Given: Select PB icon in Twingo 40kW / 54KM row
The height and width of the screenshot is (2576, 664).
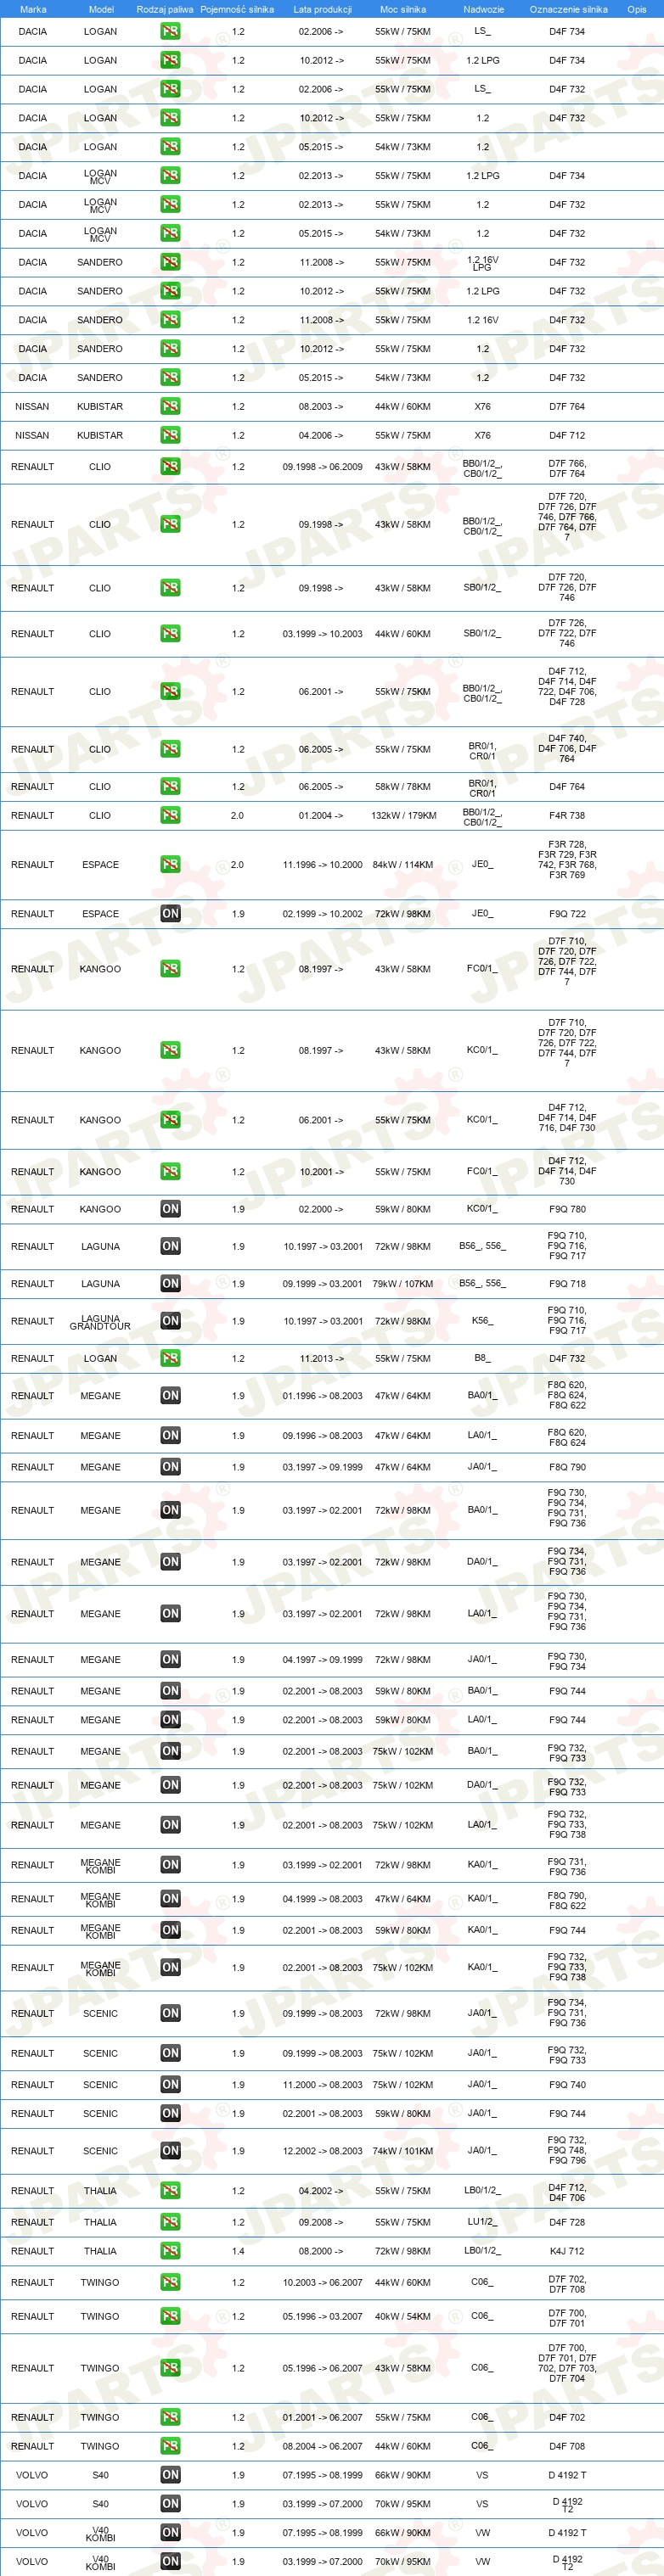Looking at the screenshot, I should tap(170, 2316).
